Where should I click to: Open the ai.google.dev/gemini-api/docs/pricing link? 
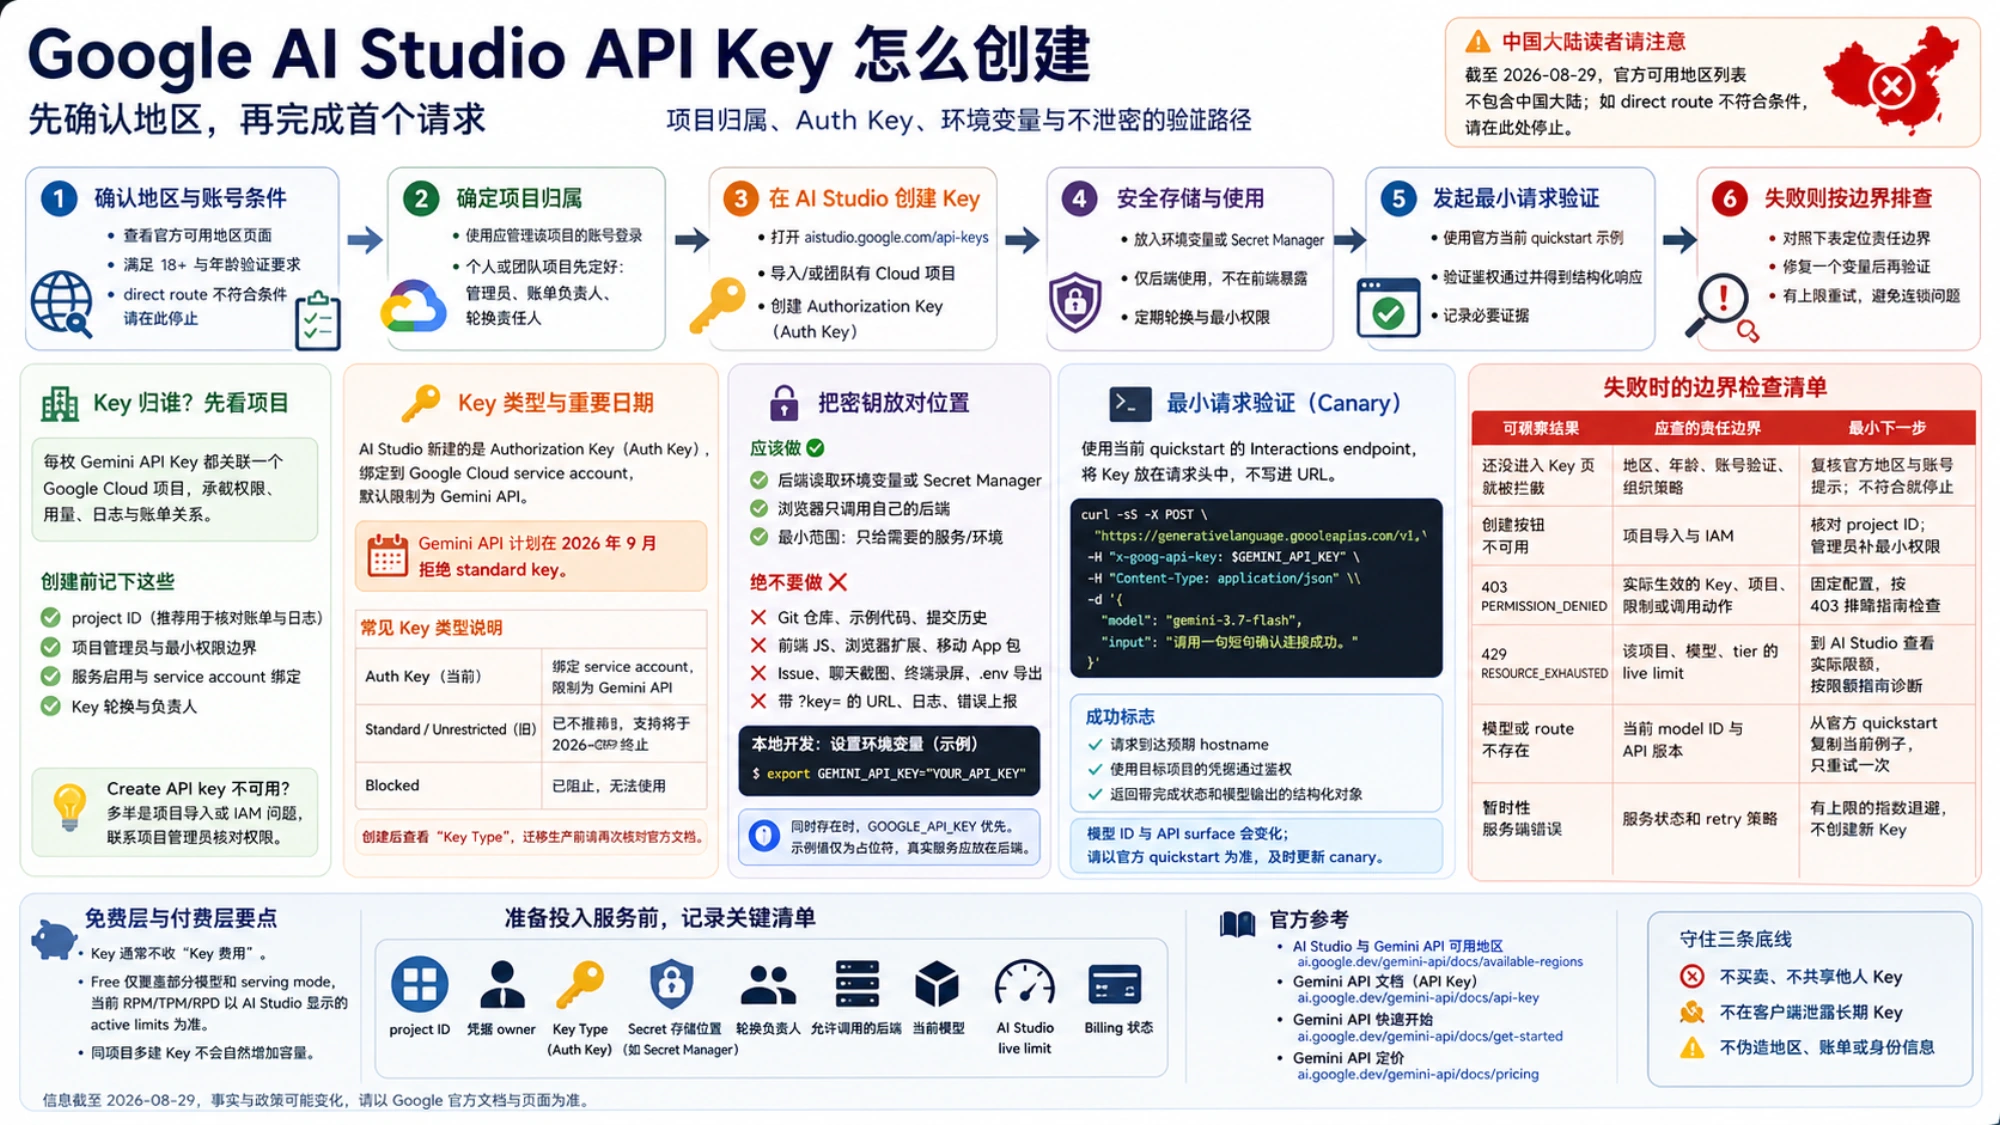[x=1418, y=1074]
